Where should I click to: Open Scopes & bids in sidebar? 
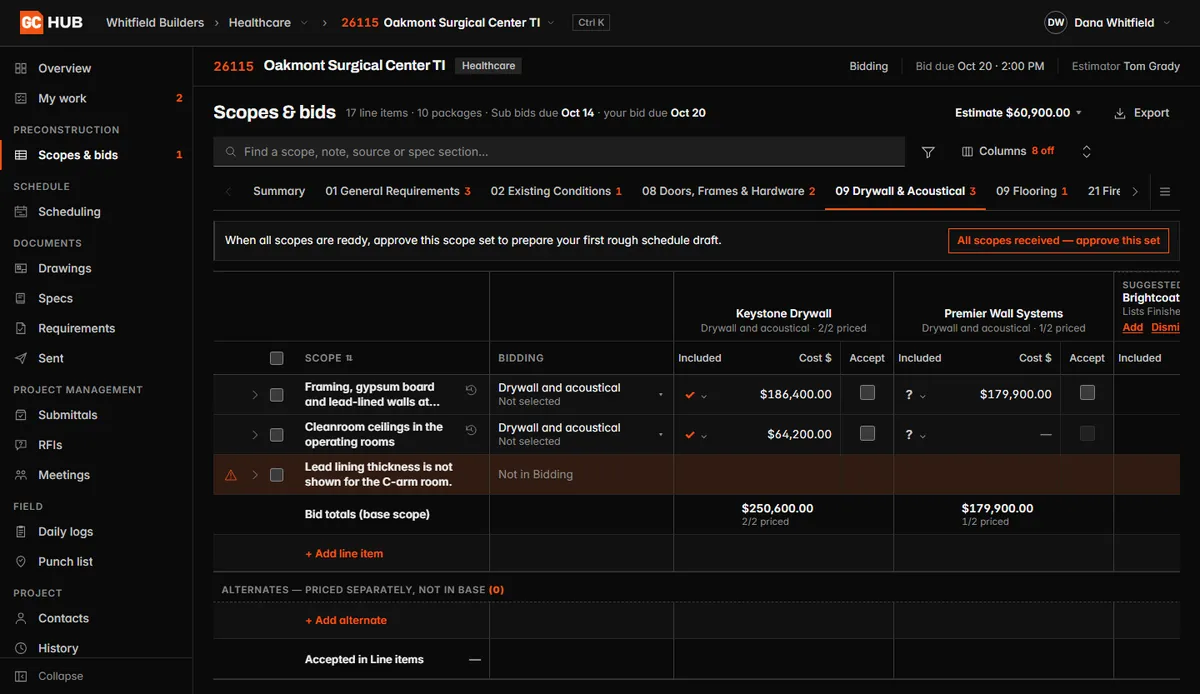(x=78, y=155)
